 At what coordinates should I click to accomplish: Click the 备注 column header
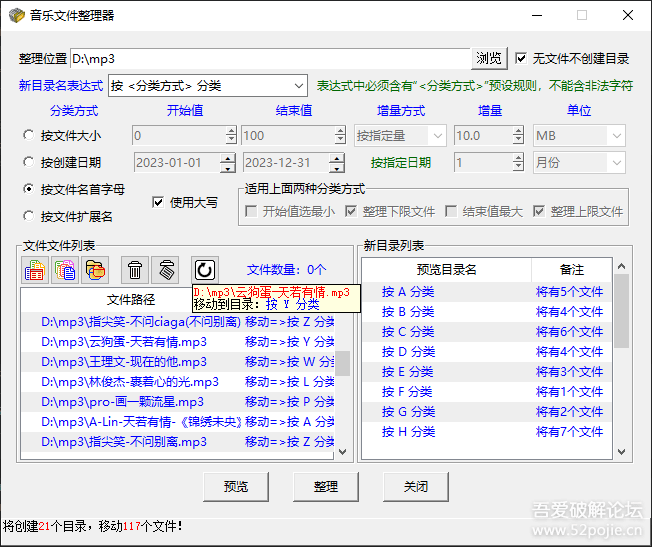click(572, 270)
